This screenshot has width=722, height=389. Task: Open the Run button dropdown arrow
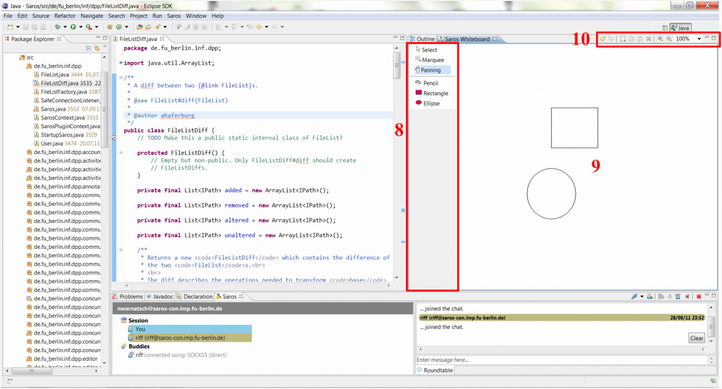(81, 27)
